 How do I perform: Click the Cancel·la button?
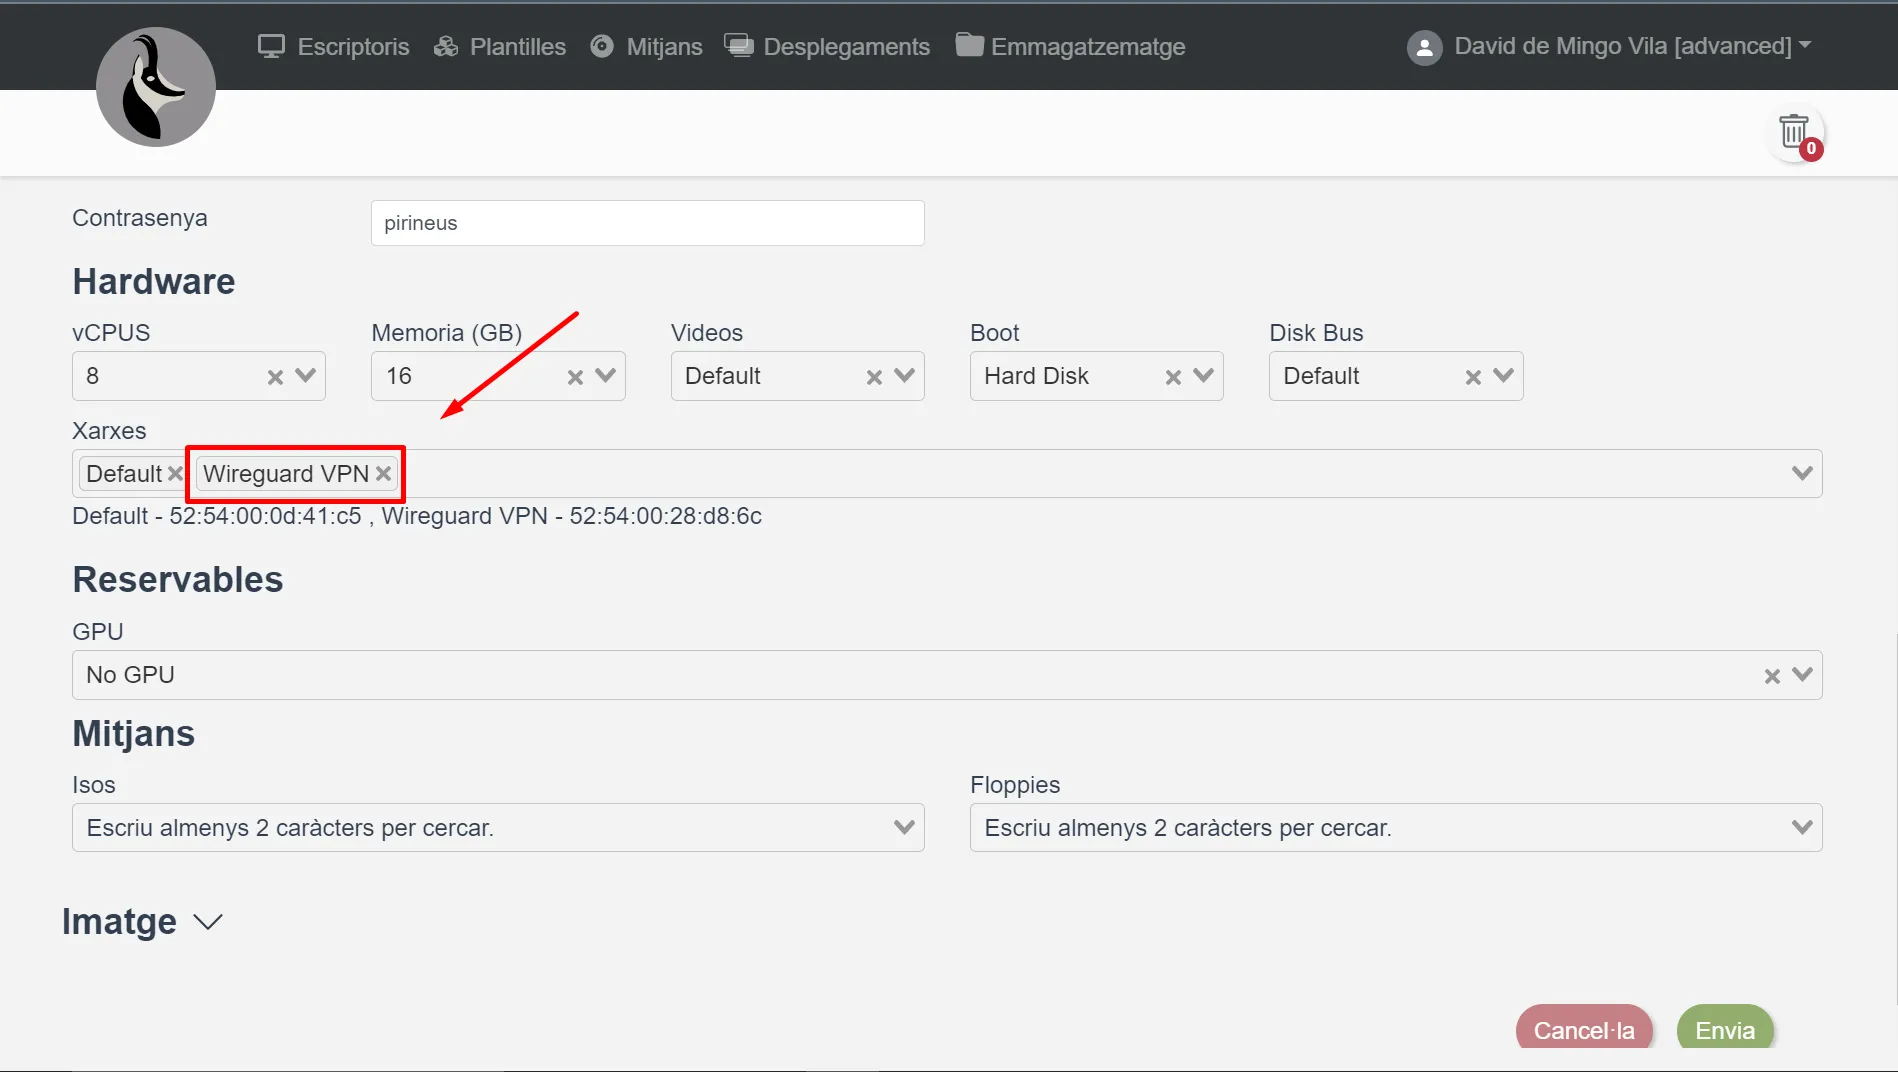[1583, 1030]
